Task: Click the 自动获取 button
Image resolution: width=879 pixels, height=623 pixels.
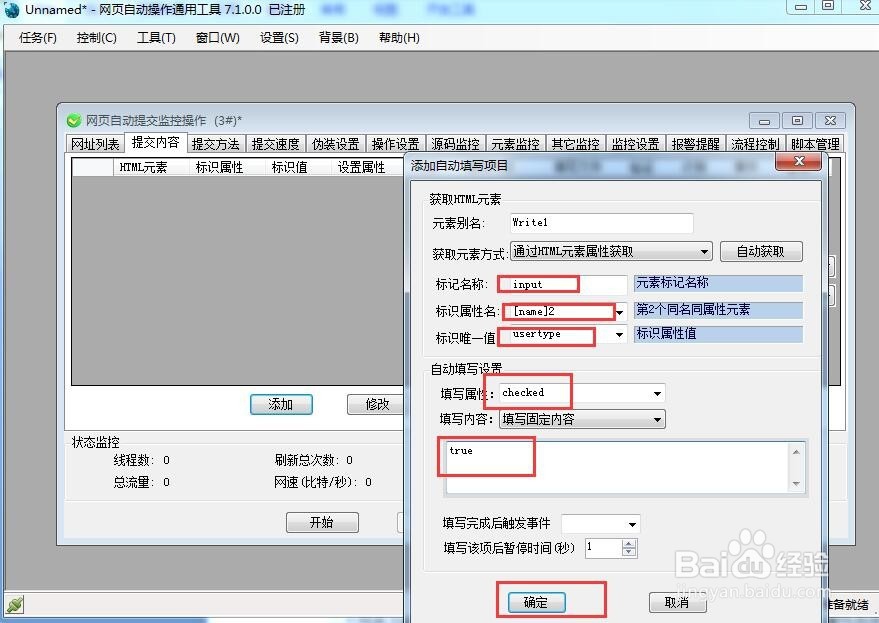Action: point(761,251)
